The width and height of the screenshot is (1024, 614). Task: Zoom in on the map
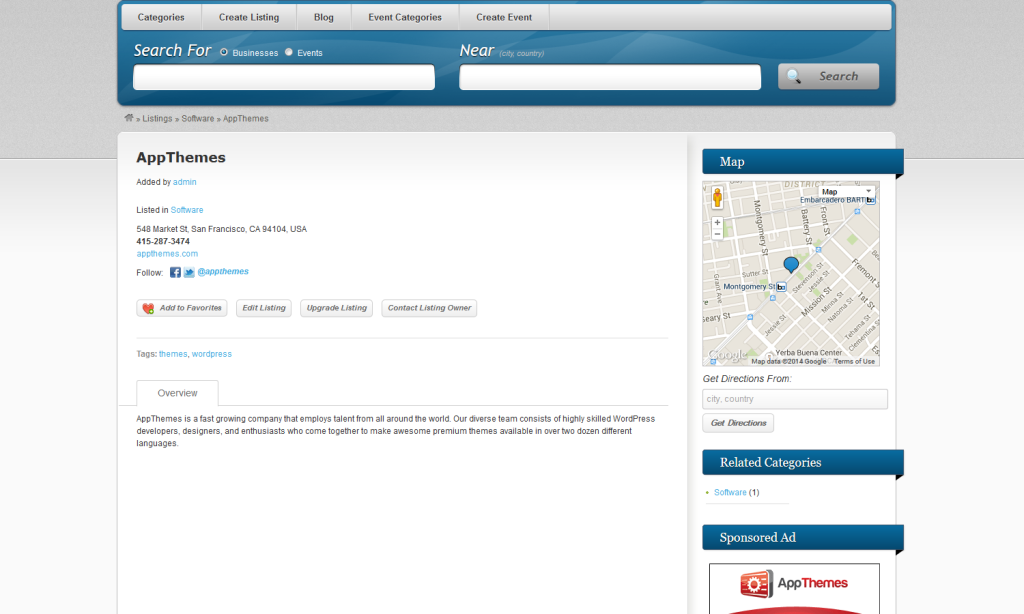pos(717,223)
